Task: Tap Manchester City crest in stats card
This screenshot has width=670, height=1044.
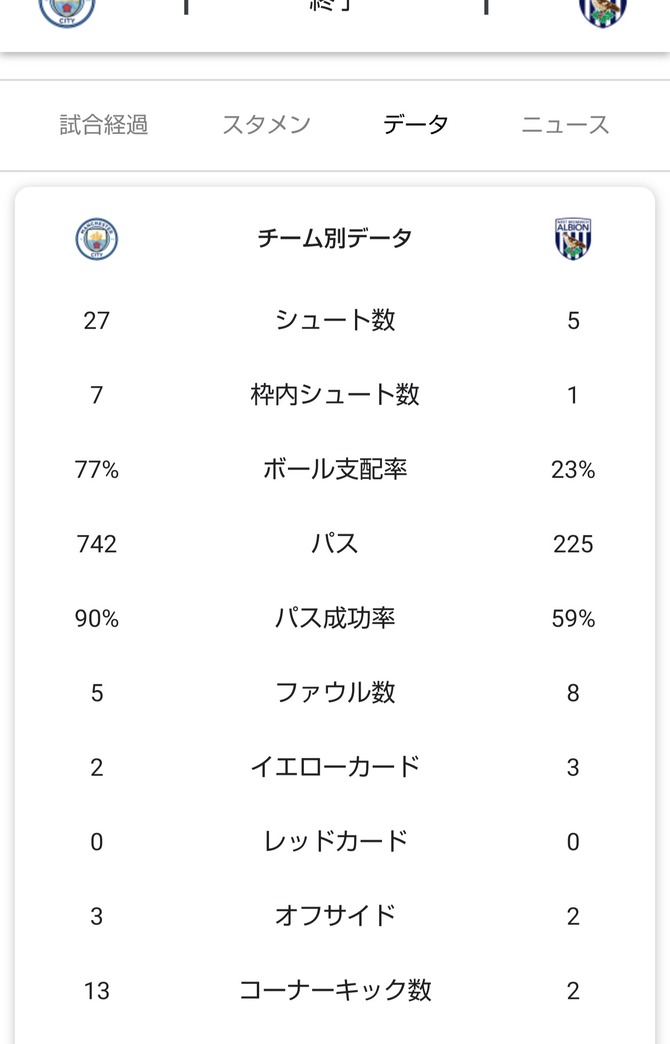Action: click(x=97, y=238)
